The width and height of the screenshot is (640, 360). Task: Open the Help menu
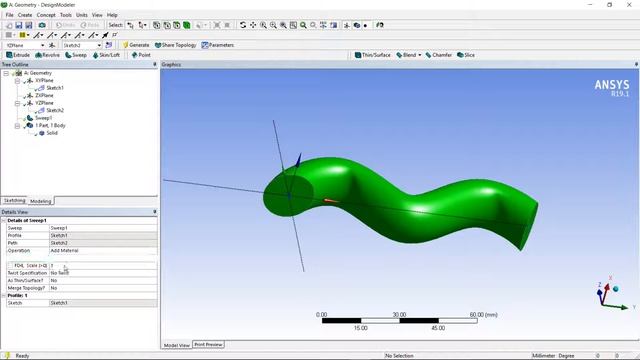[x=112, y=15]
